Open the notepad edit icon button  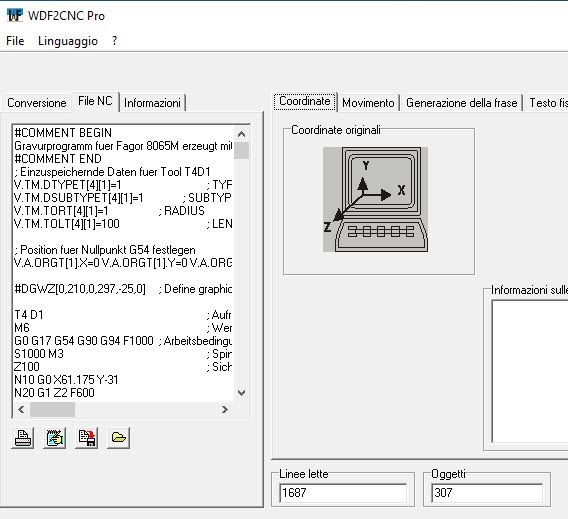54,438
